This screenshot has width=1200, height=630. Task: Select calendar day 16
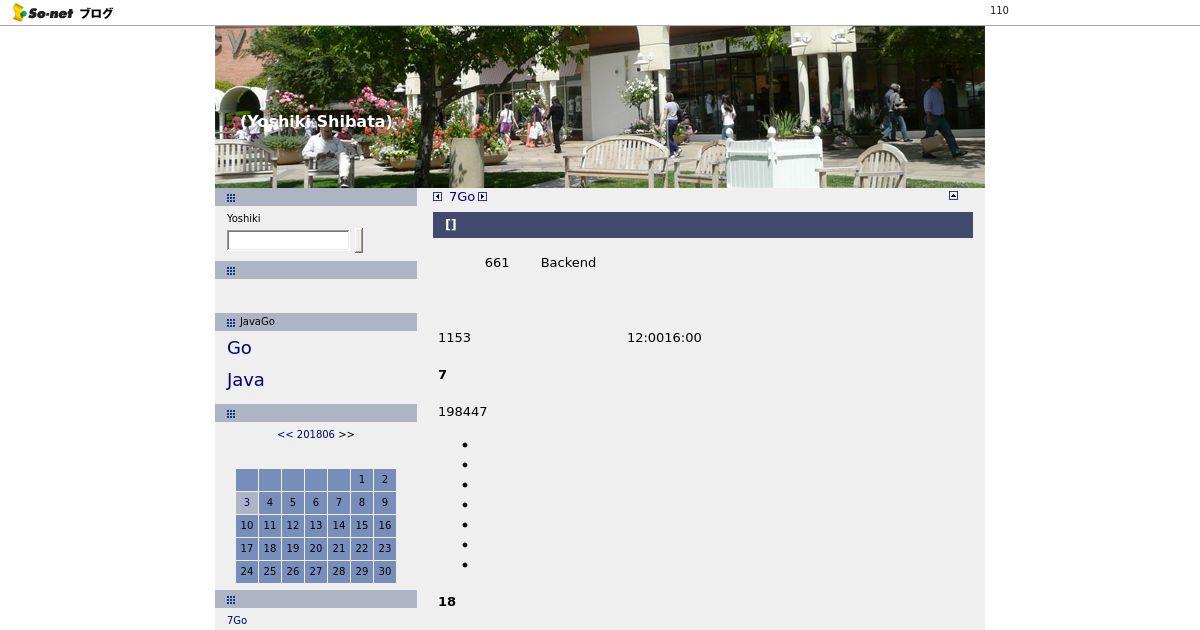pyautogui.click(x=385, y=526)
